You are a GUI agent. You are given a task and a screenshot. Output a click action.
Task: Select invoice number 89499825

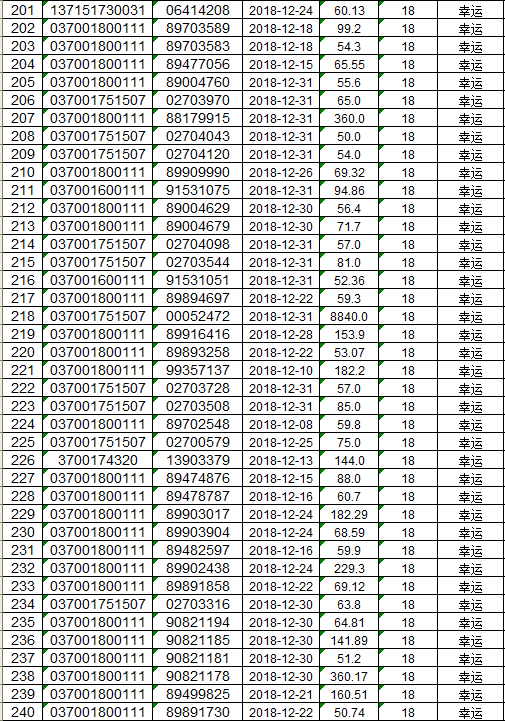pyautogui.click(x=197, y=694)
